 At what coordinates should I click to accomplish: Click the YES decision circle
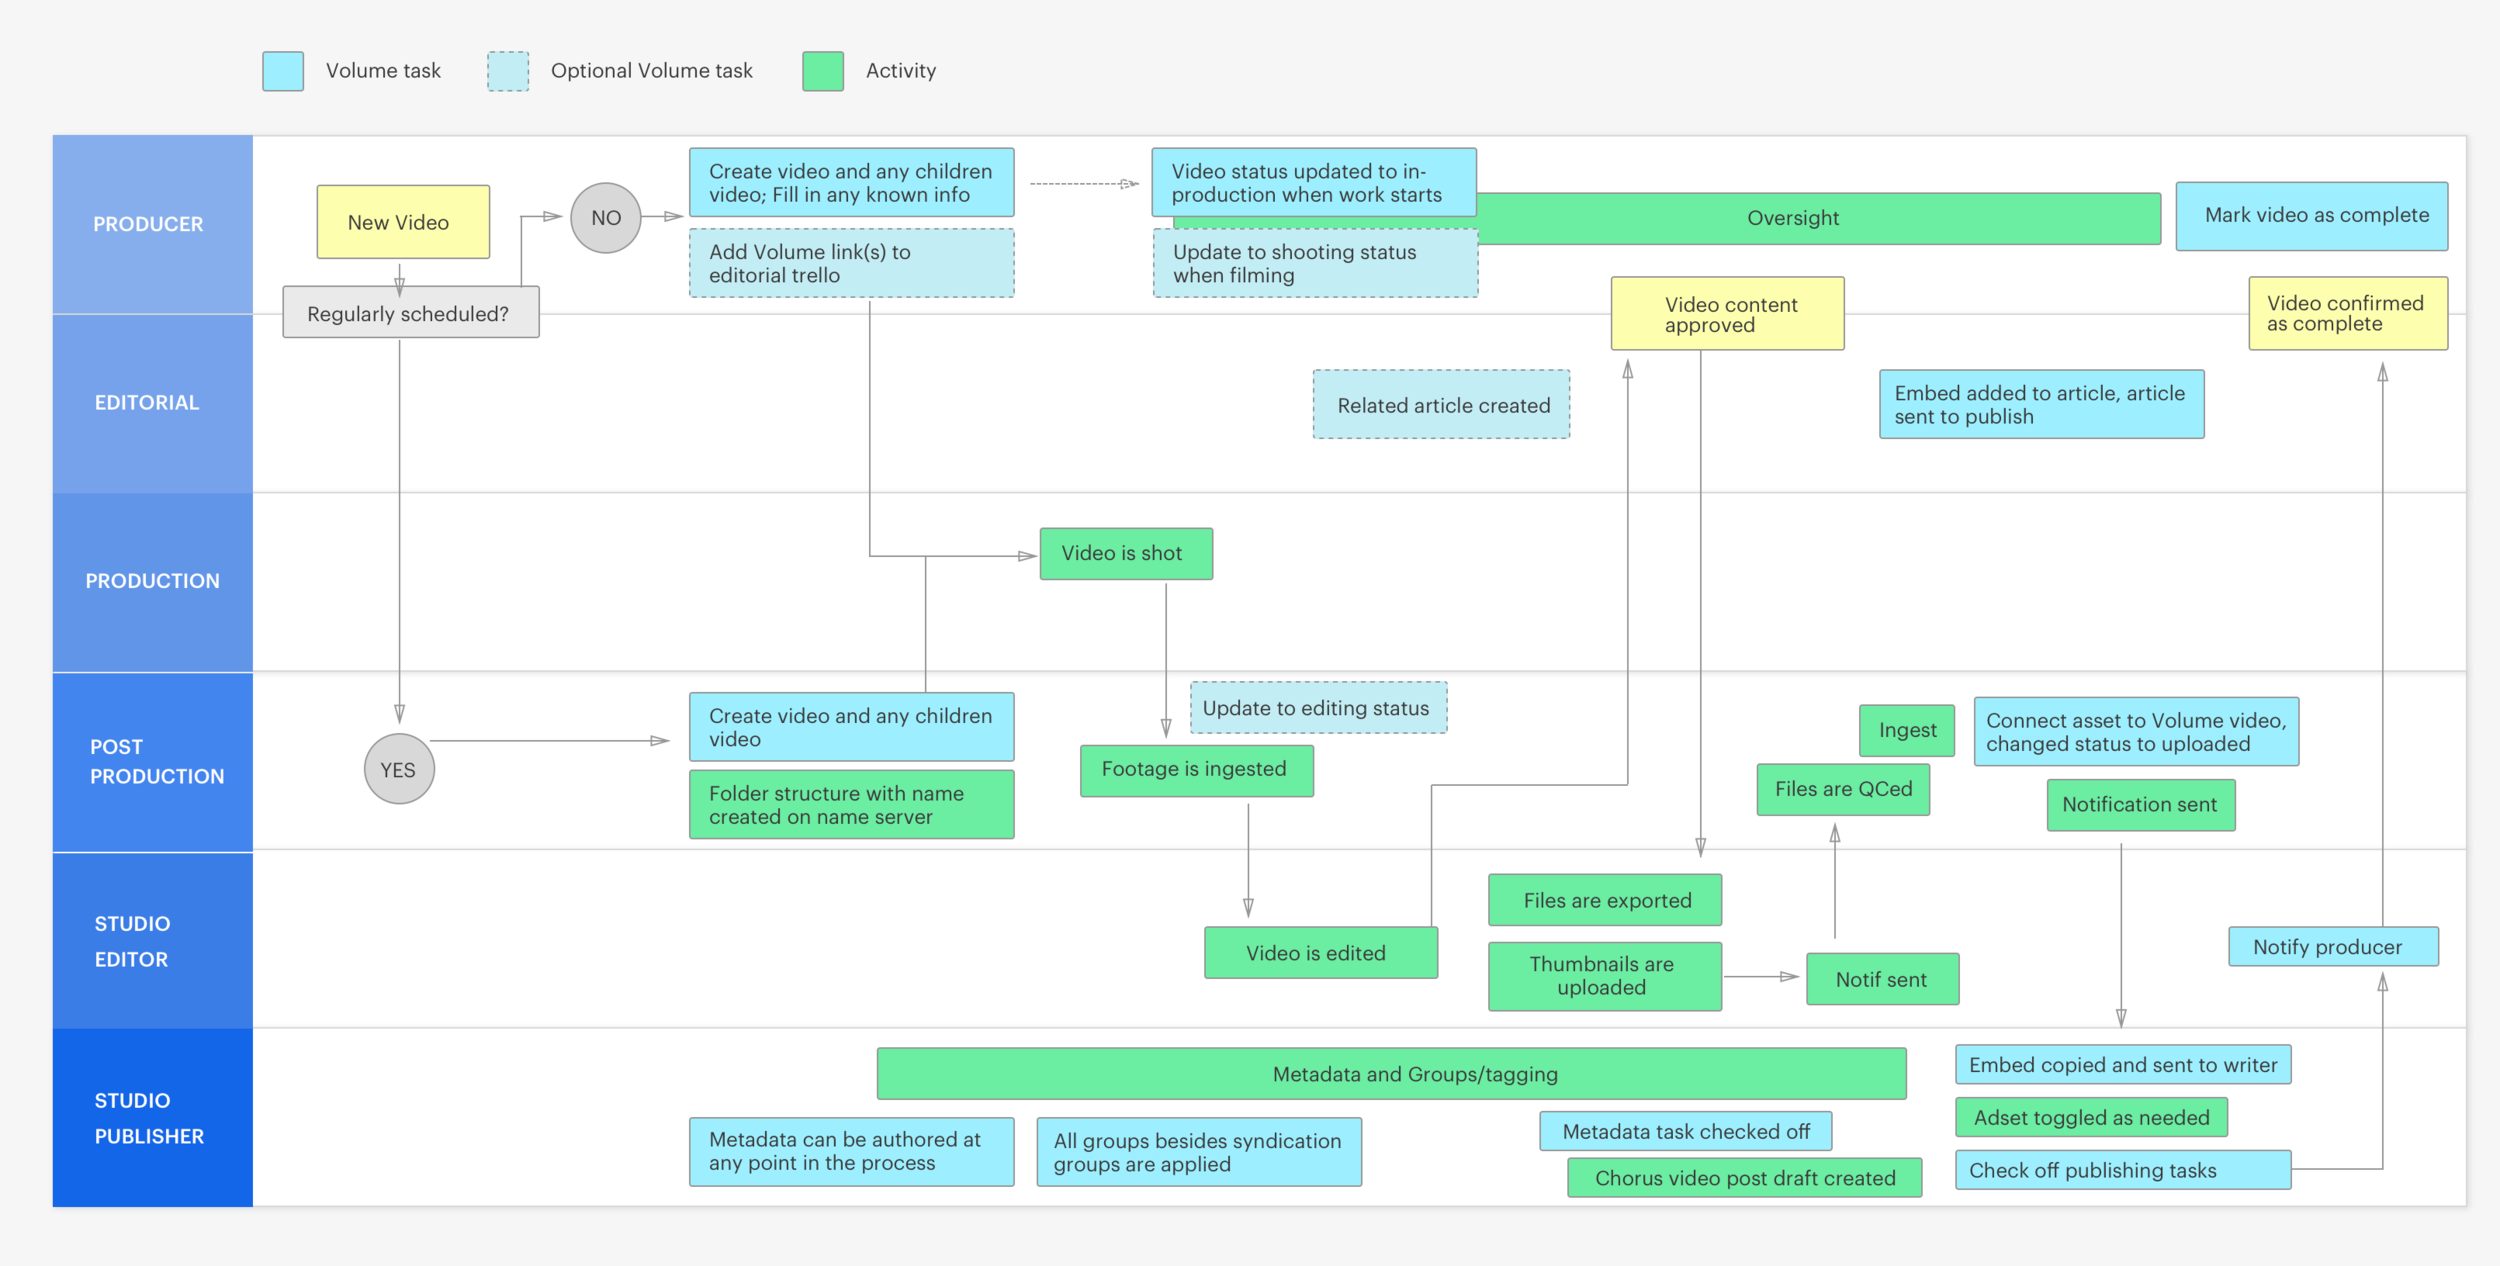399,769
